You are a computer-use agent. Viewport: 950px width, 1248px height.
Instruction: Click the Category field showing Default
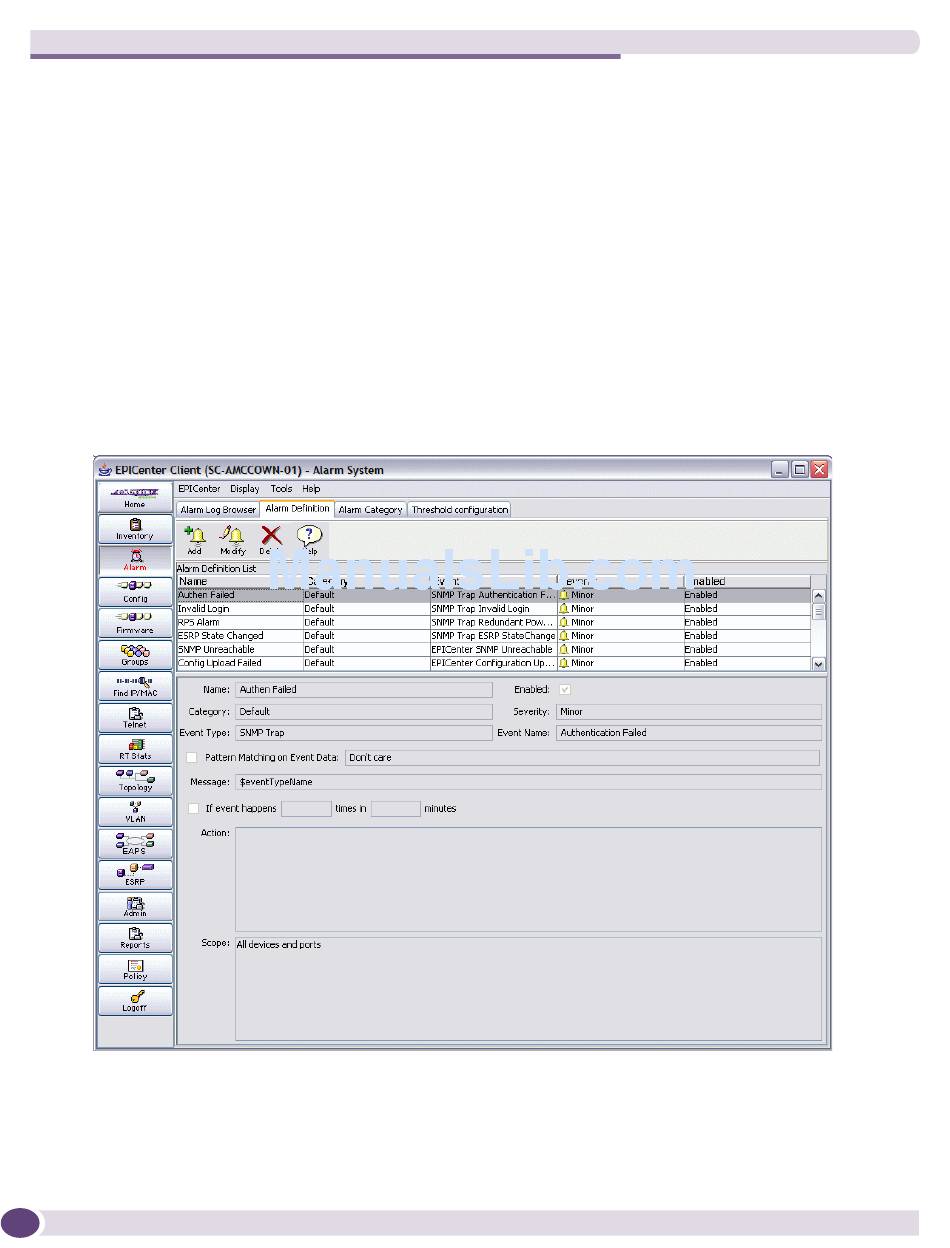coord(364,712)
